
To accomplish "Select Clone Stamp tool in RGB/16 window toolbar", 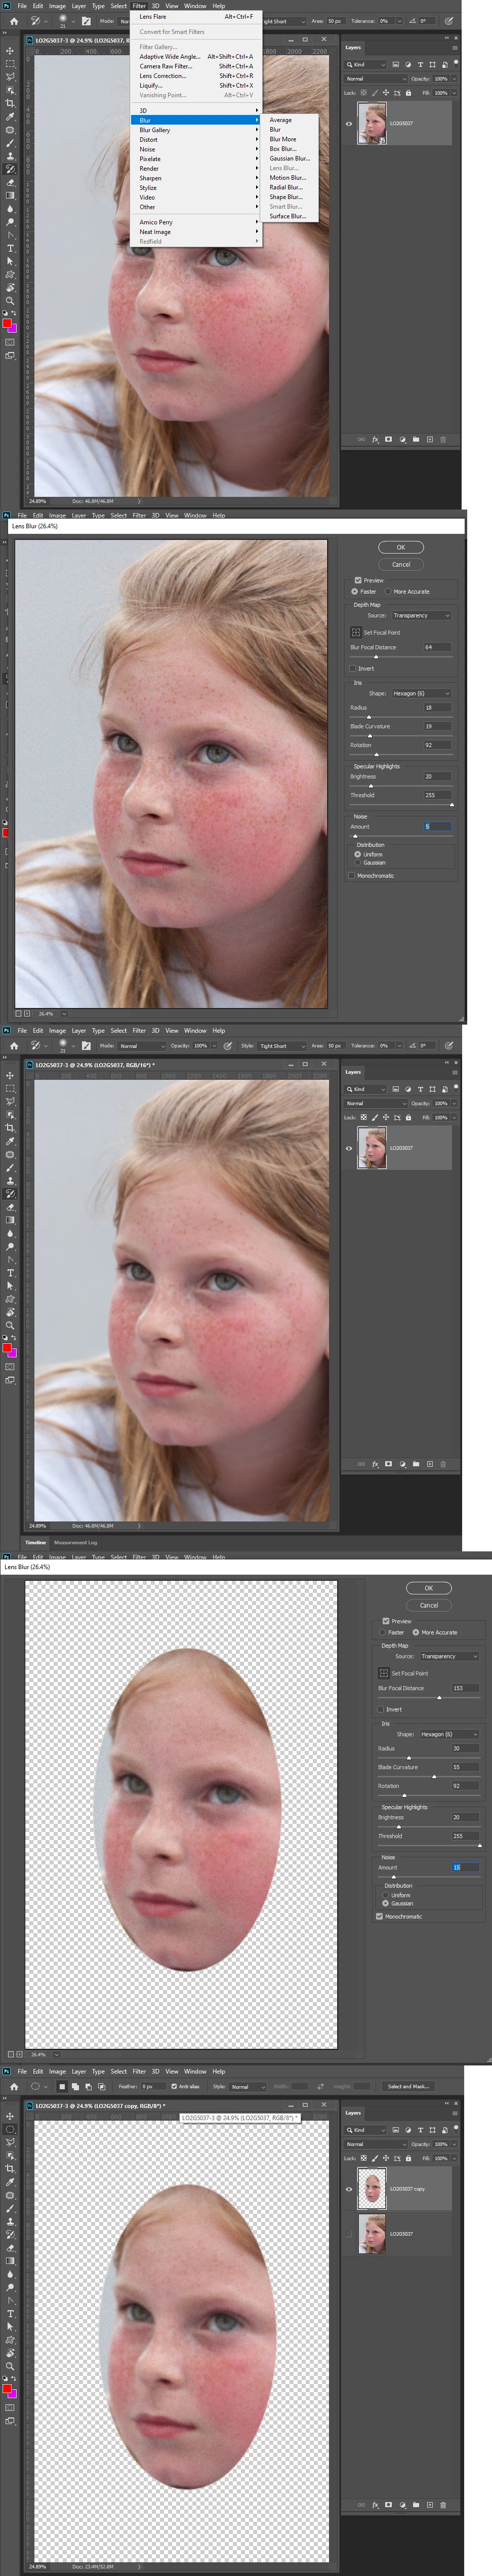I will tap(10, 1180).
